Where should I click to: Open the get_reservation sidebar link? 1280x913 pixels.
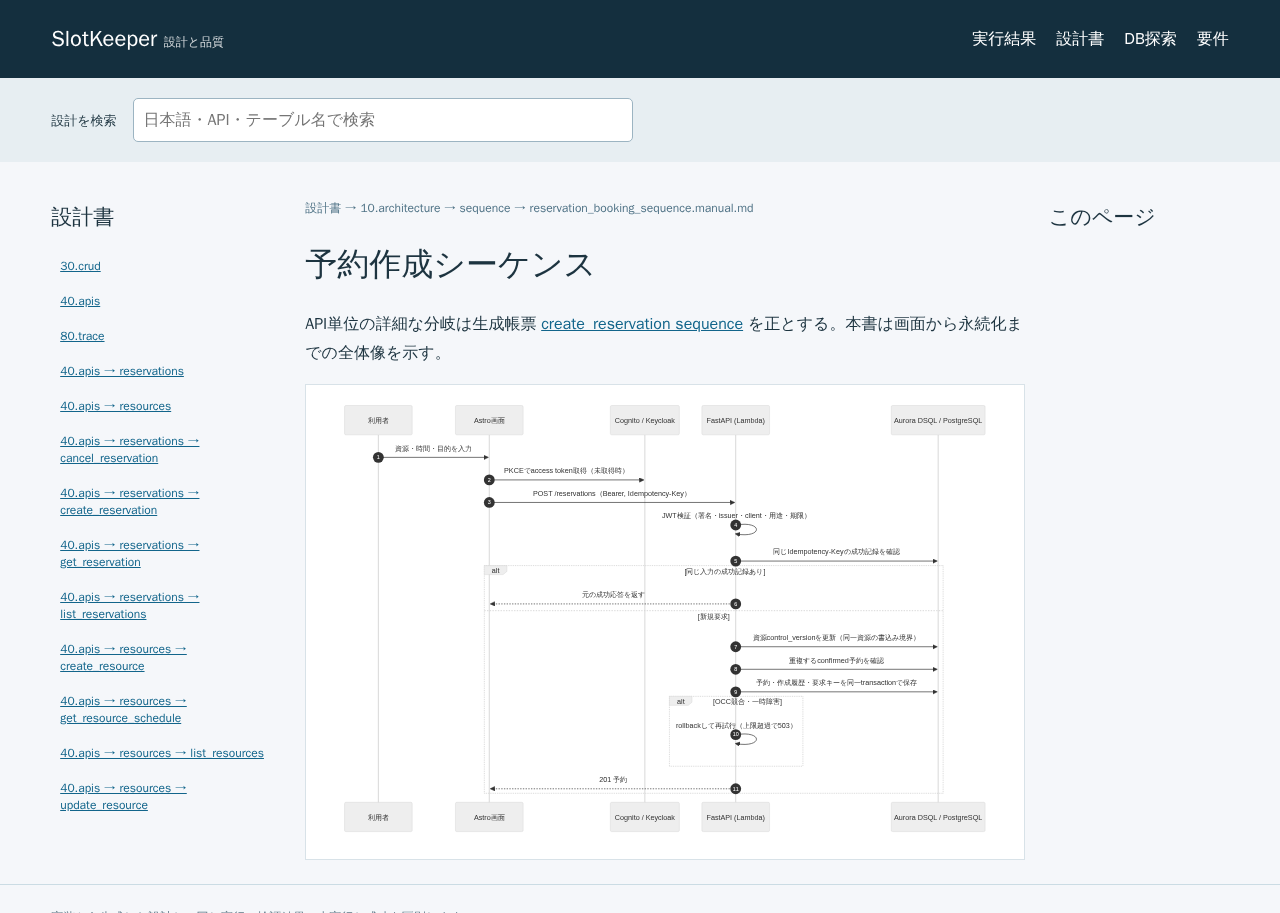click(130, 553)
